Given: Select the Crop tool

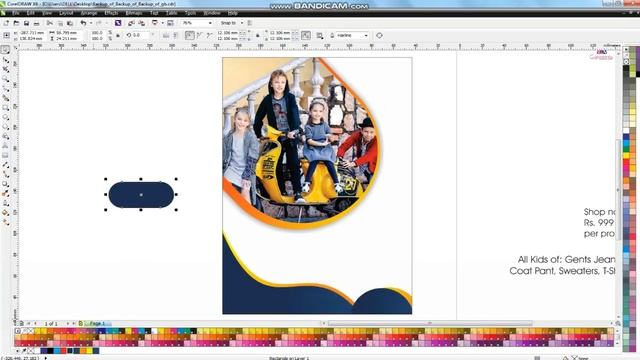Looking at the screenshot, I should point(5,69).
